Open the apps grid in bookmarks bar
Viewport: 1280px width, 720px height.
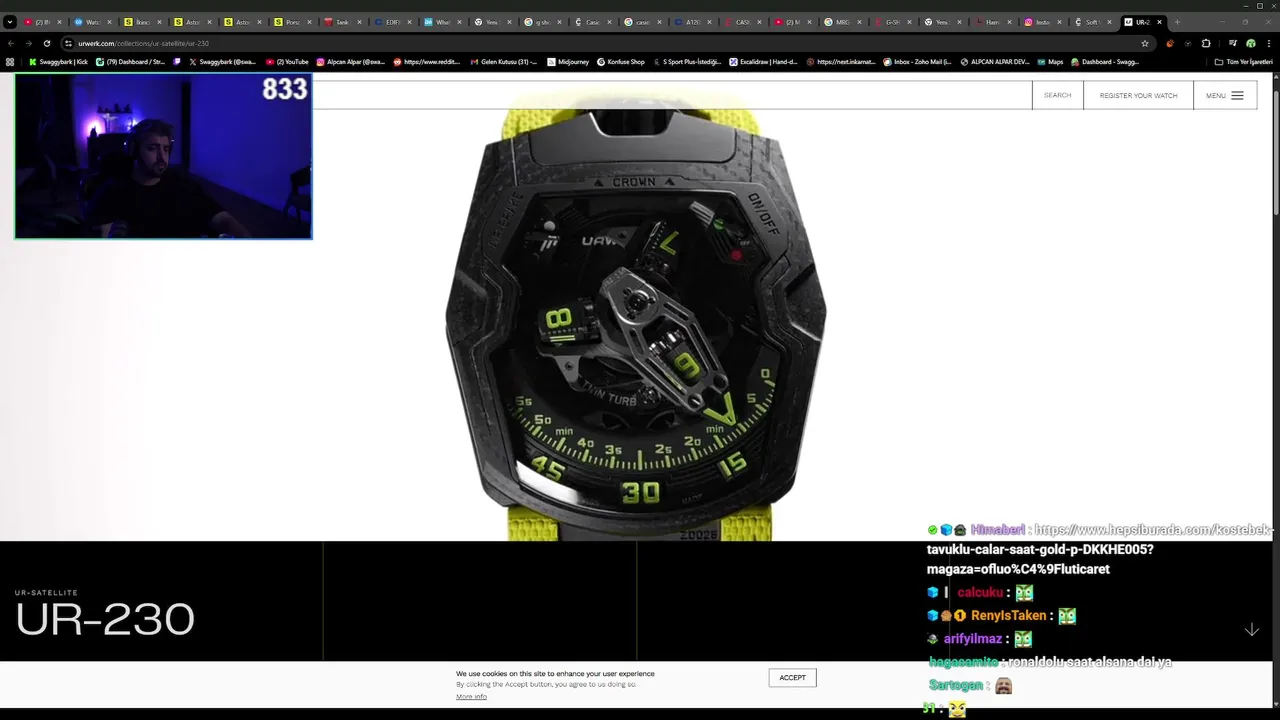(x=10, y=62)
